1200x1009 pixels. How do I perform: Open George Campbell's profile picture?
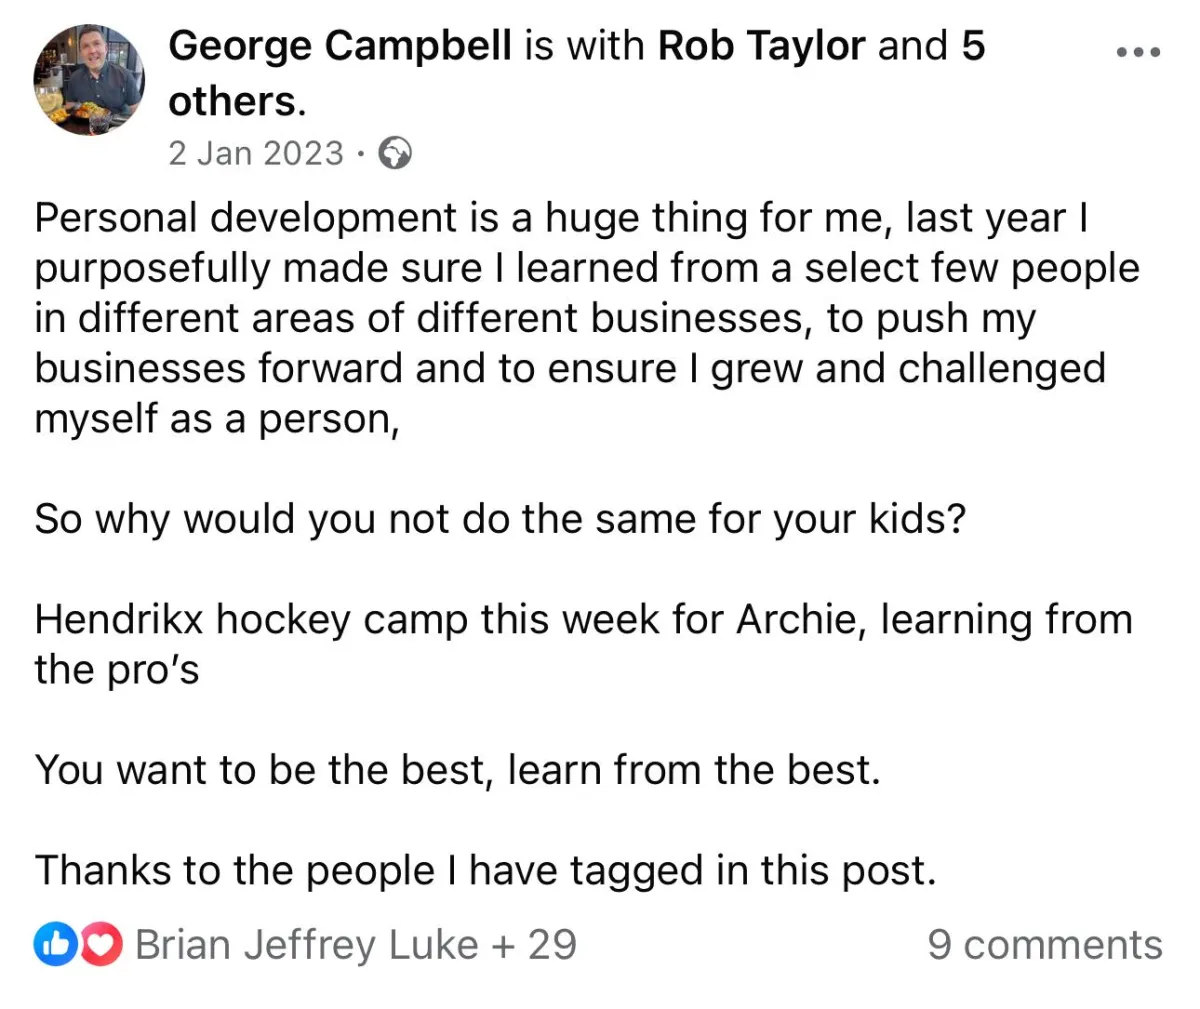[89, 80]
